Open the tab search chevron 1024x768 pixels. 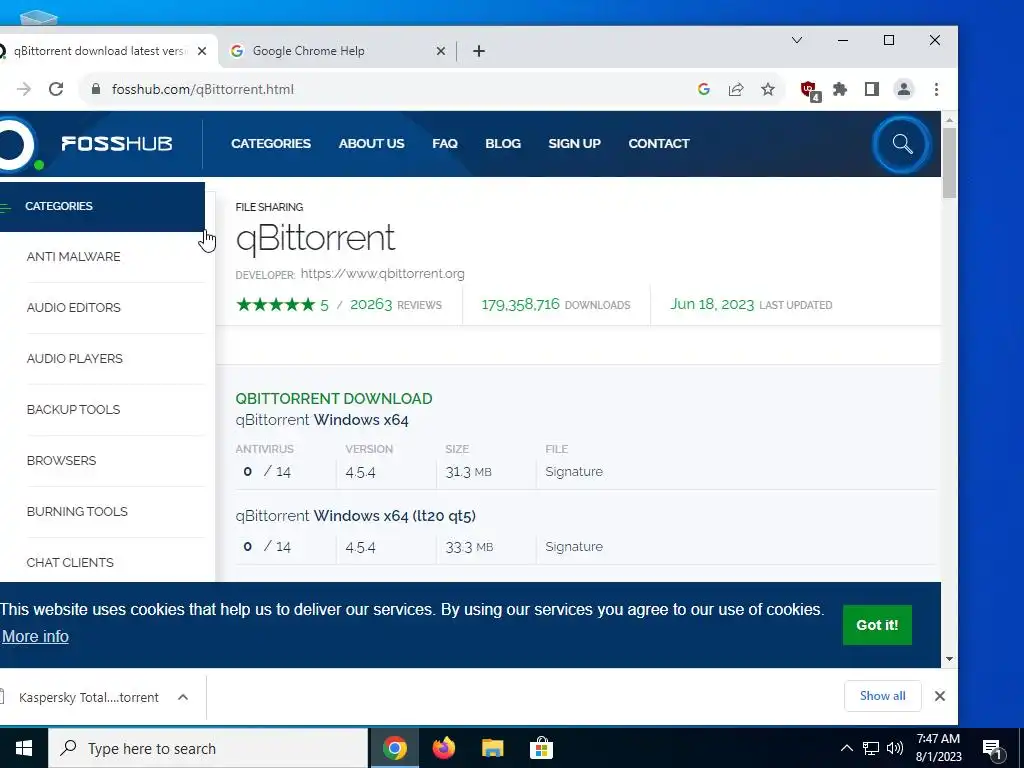(797, 40)
